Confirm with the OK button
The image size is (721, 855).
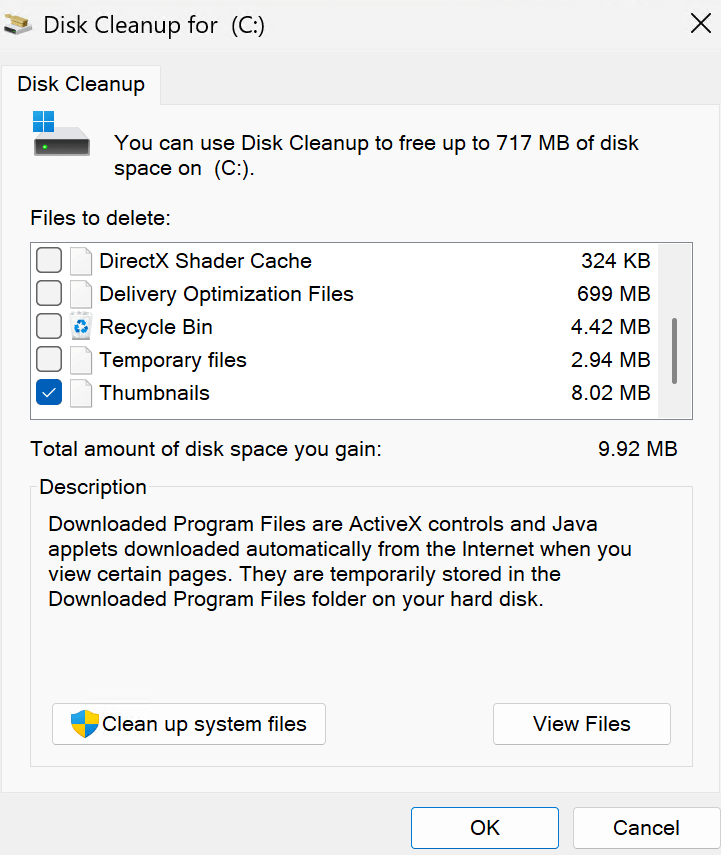point(485,828)
